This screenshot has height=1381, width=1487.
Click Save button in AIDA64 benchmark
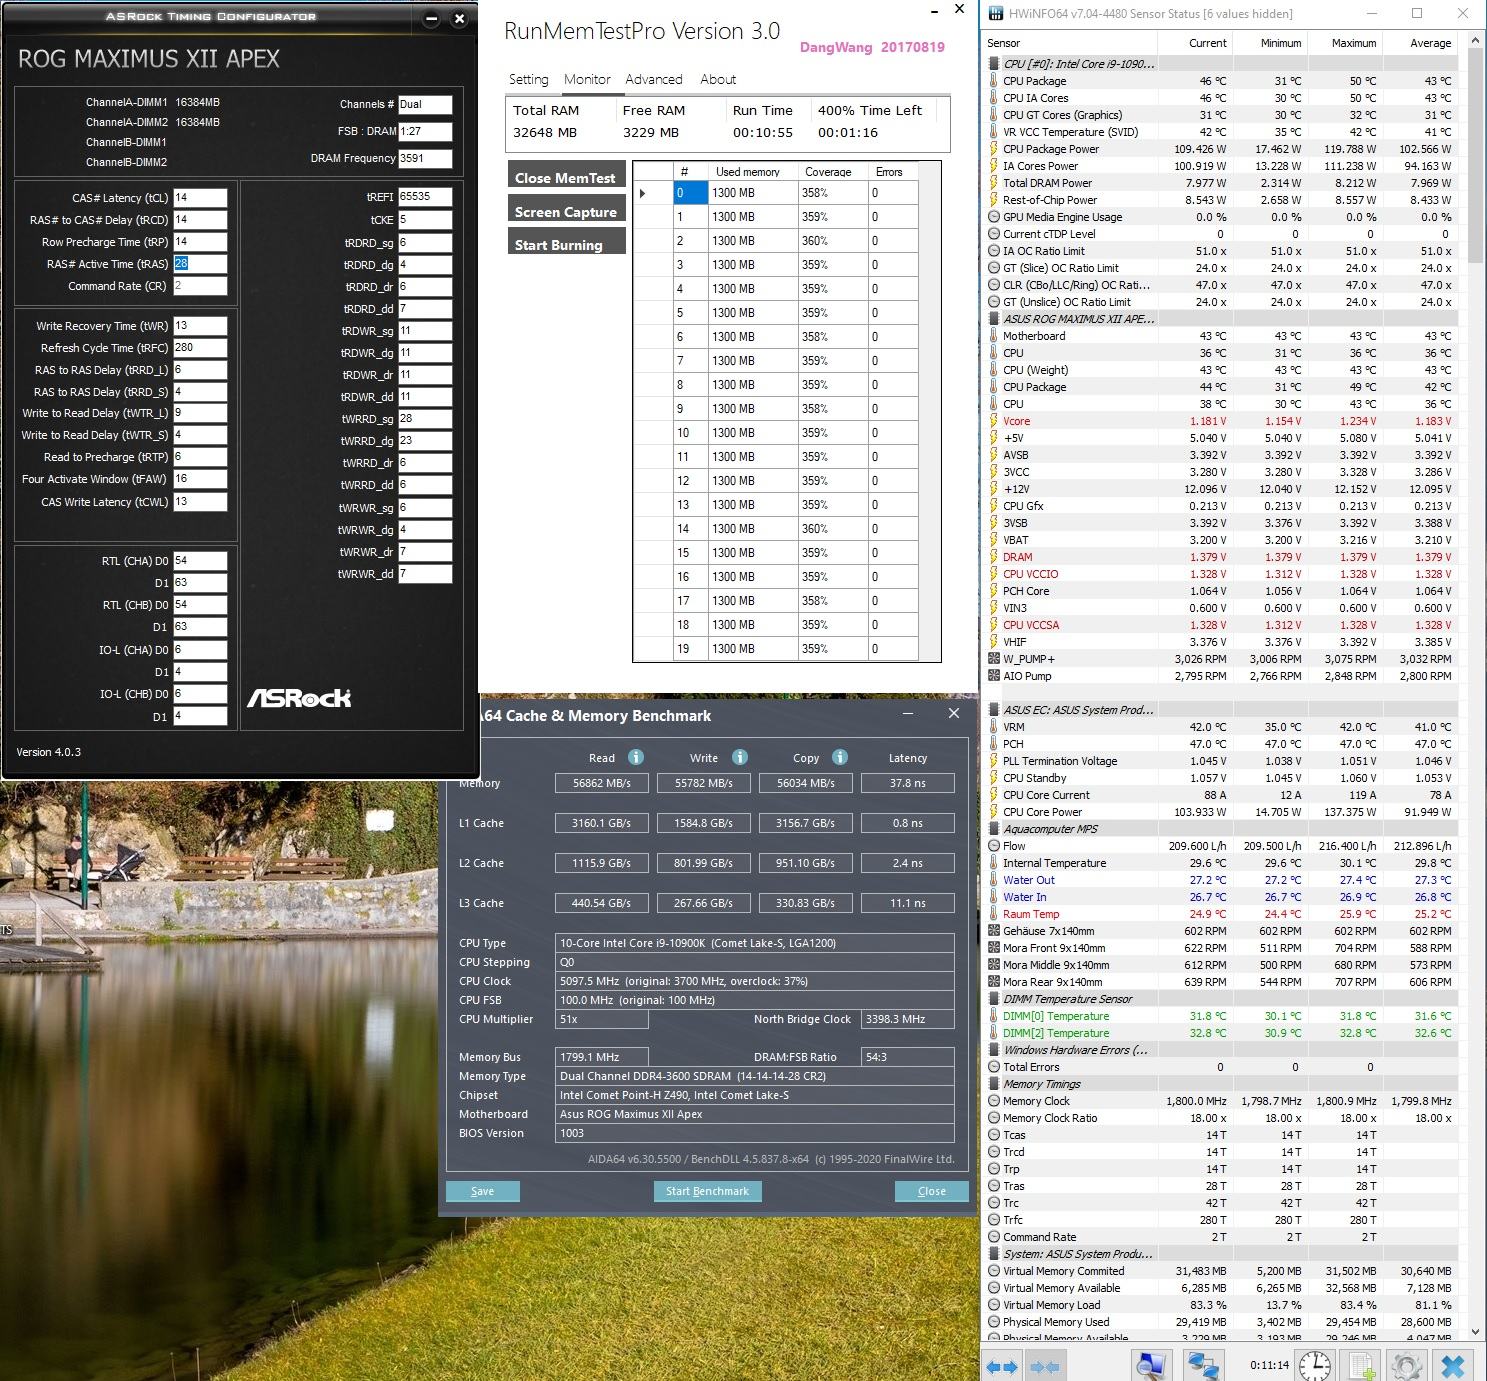(482, 1191)
